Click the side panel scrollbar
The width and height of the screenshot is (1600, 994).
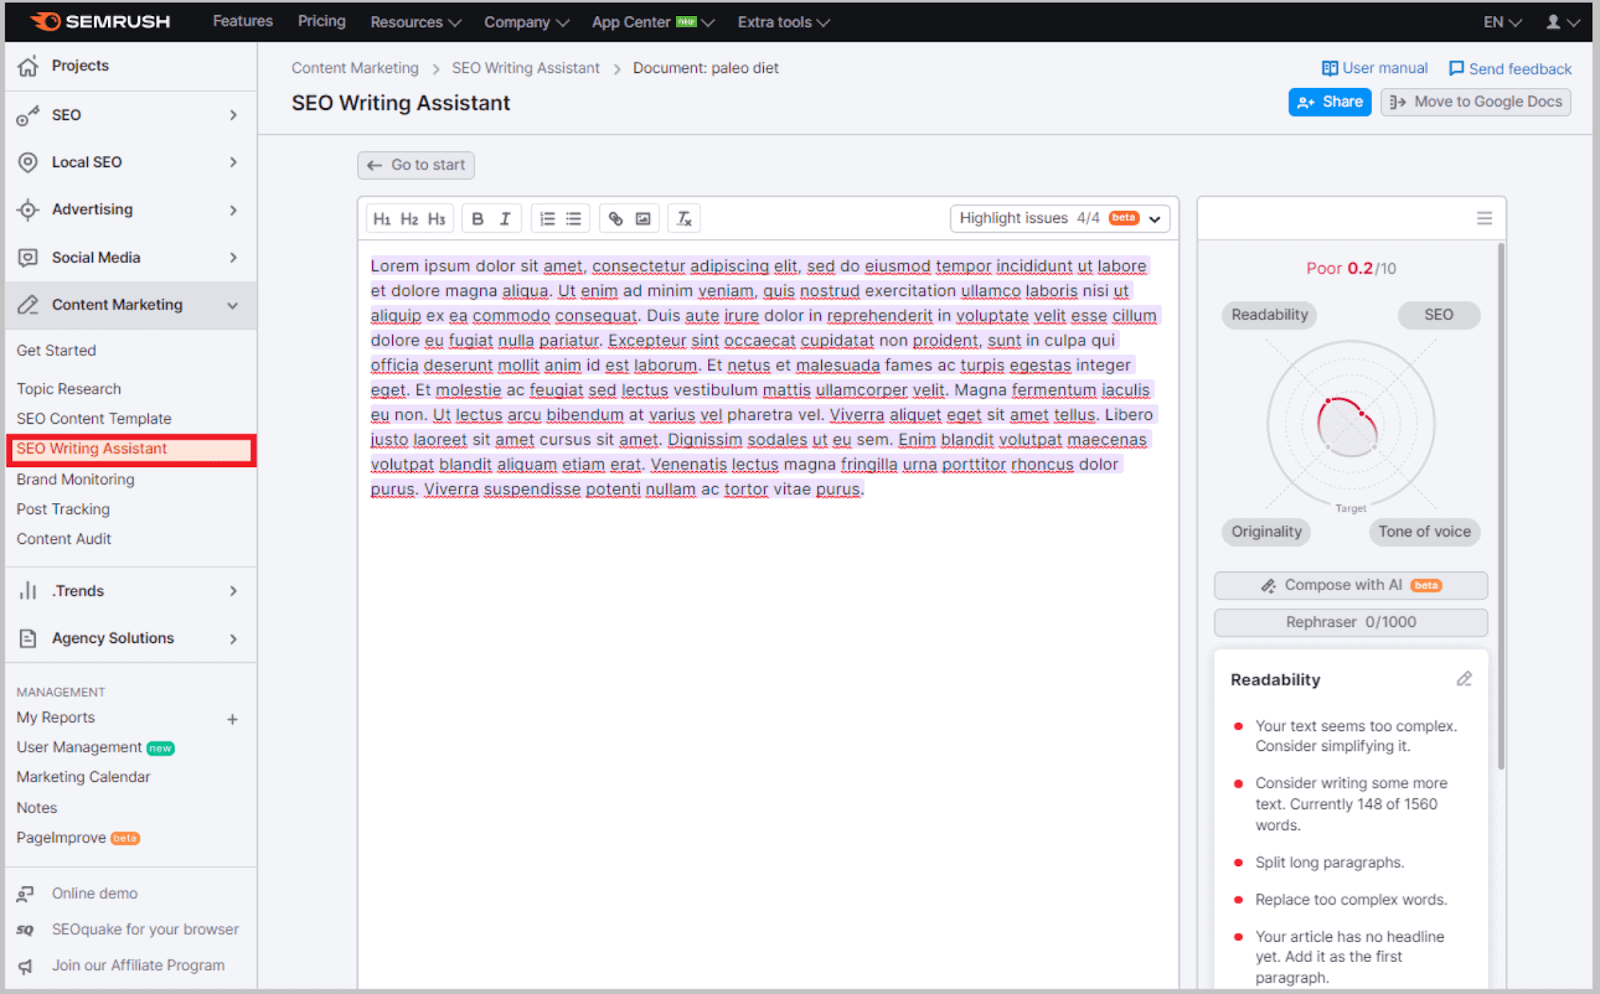pos(1500,505)
